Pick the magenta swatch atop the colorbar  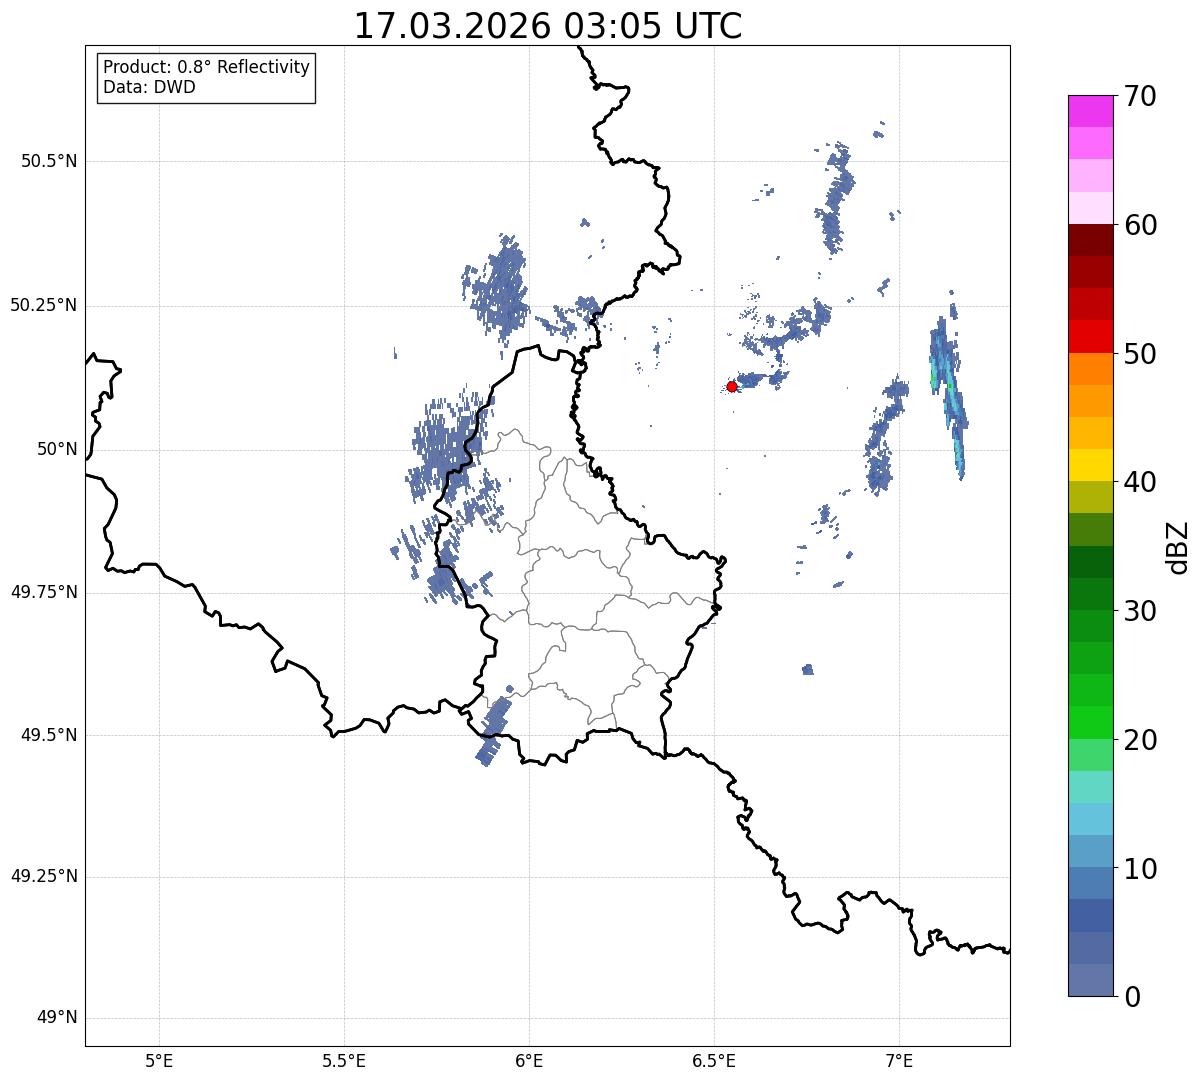[x=1090, y=111]
